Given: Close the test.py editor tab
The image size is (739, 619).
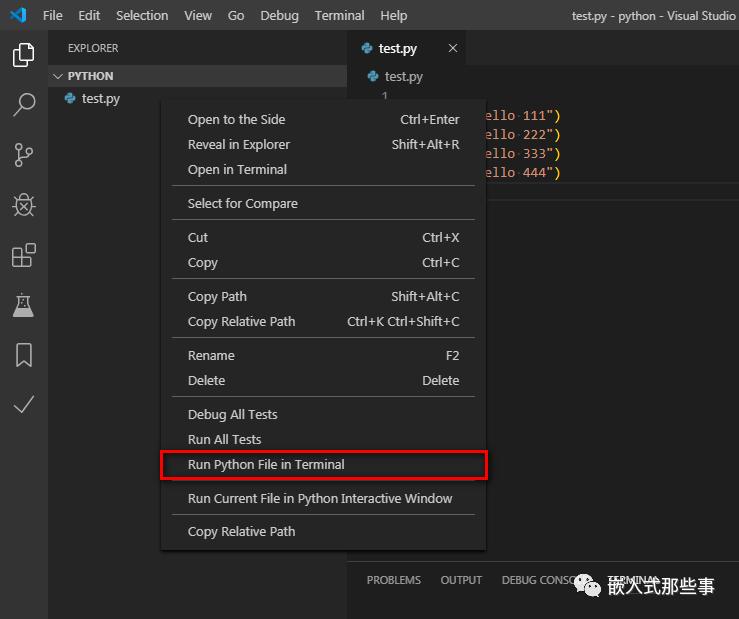Looking at the screenshot, I should [453, 48].
